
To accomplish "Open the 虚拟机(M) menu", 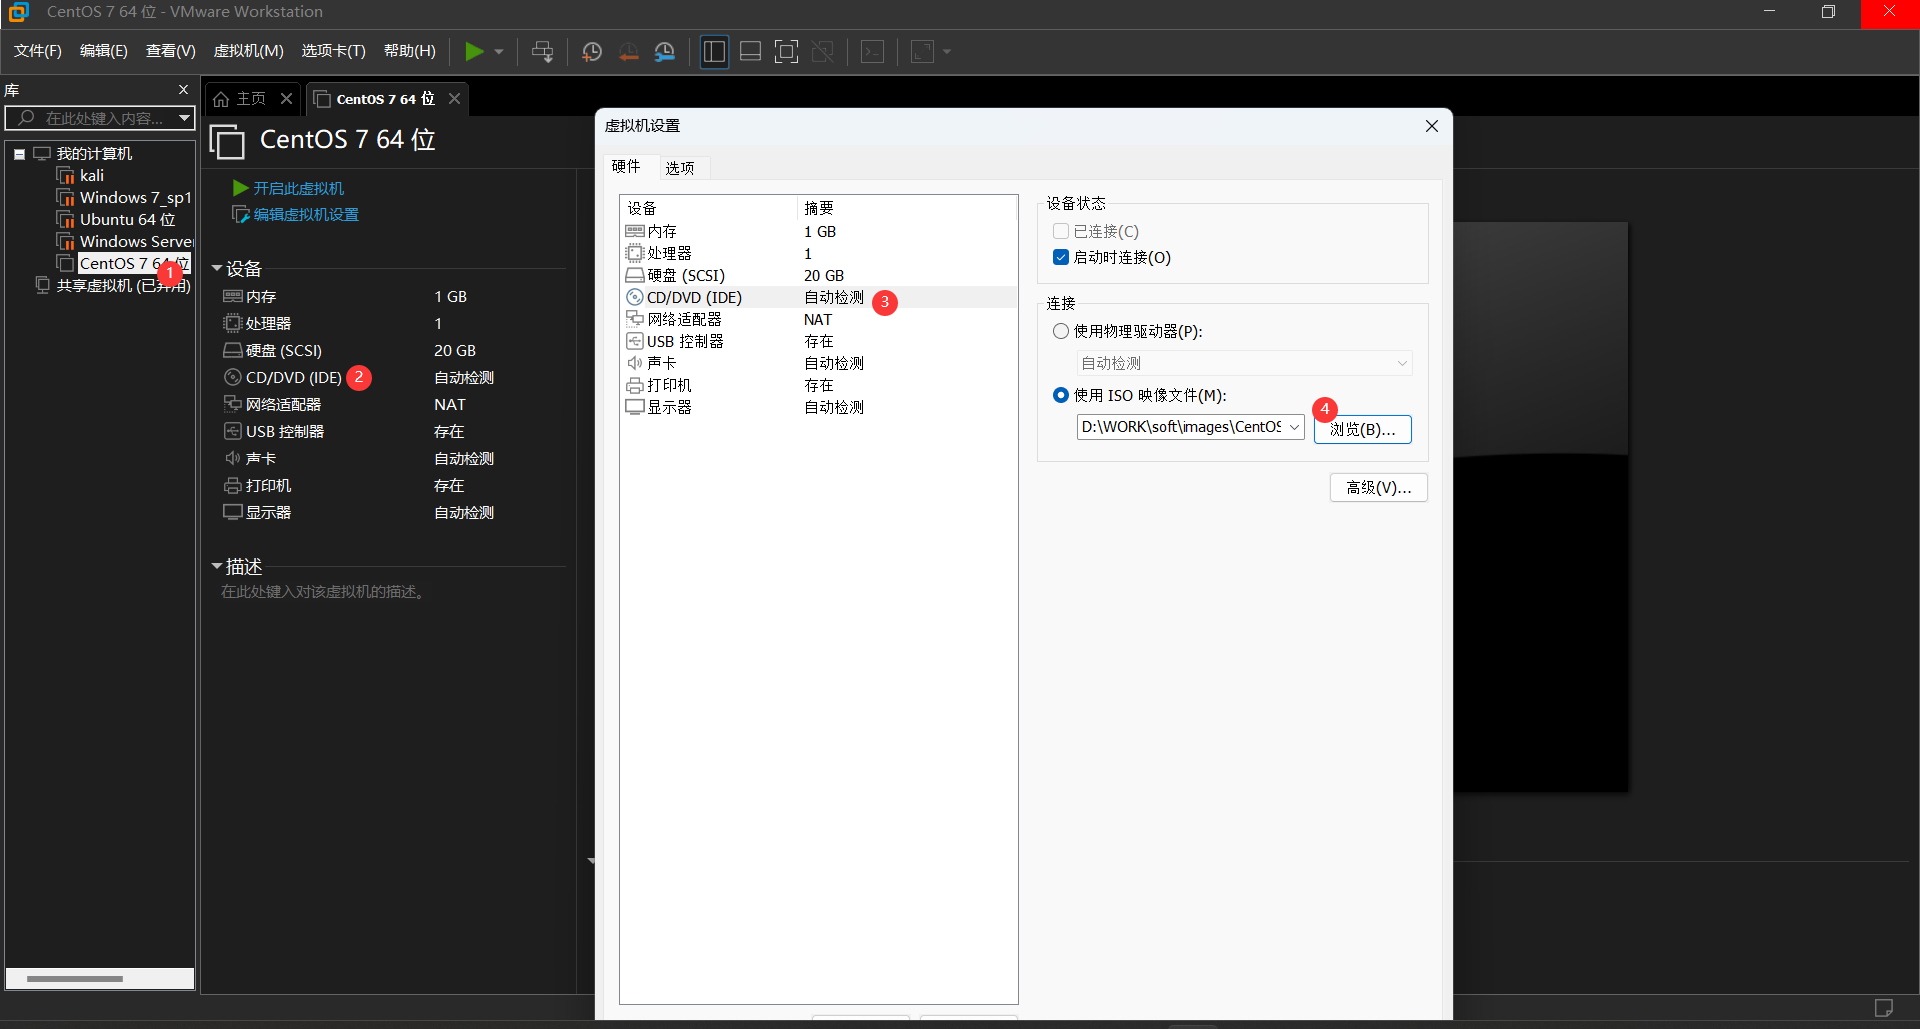I will (x=249, y=51).
